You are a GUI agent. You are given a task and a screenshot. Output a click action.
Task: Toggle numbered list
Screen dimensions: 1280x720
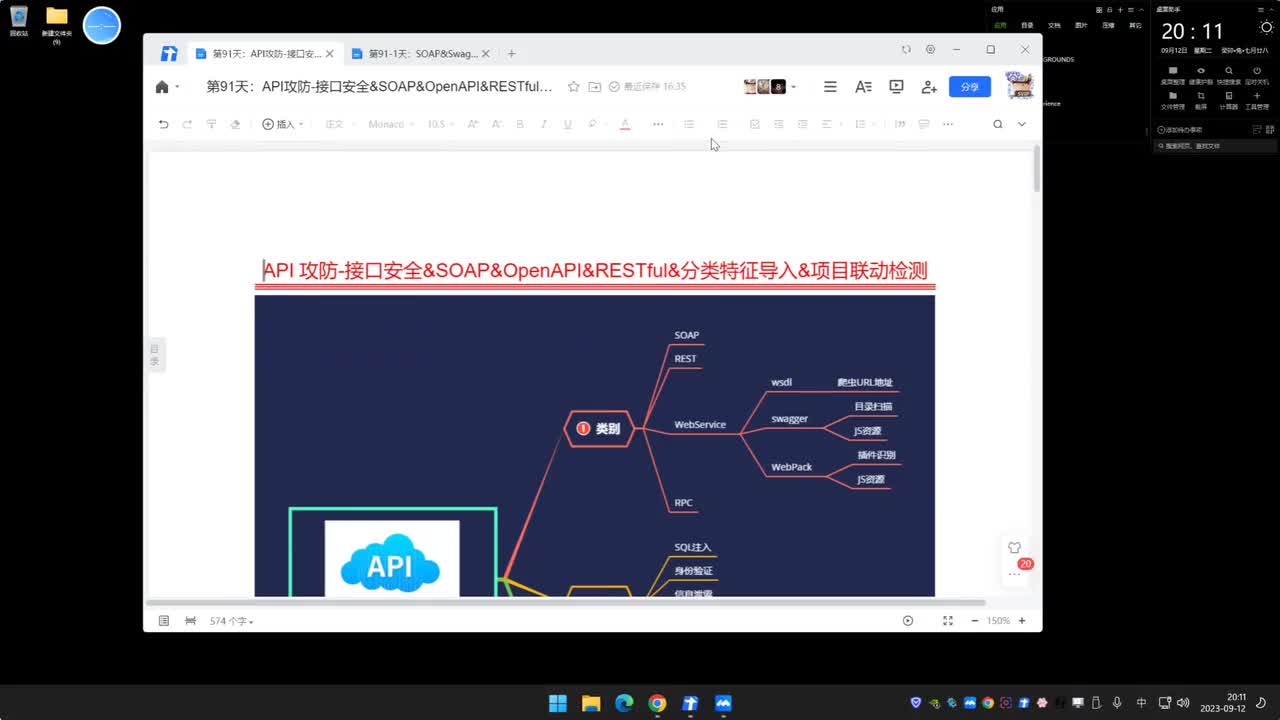[x=722, y=124]
